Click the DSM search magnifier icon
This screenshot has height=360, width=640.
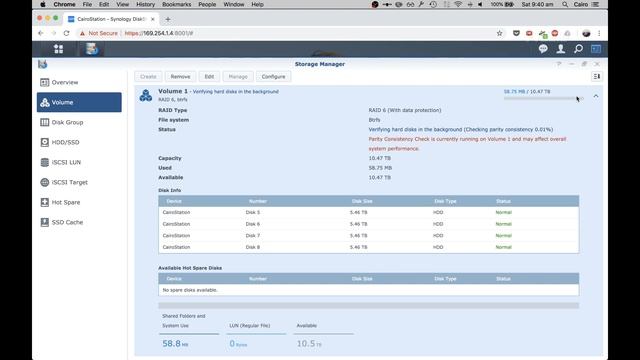point(578,49)
